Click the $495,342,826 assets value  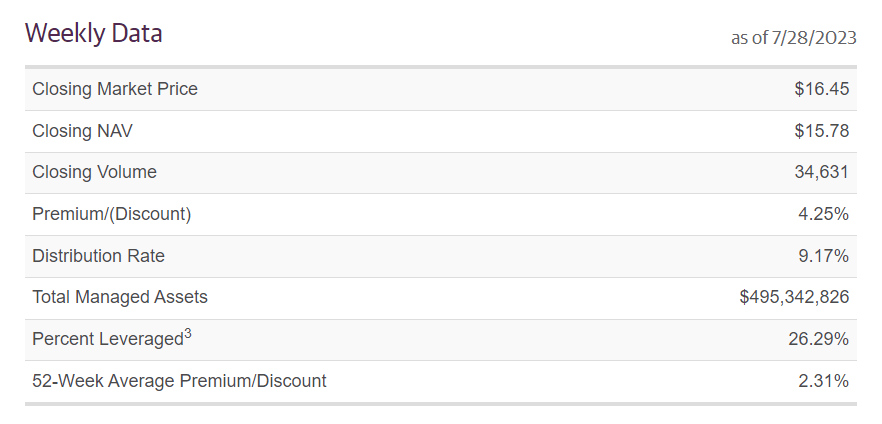[x=794, y=297]
